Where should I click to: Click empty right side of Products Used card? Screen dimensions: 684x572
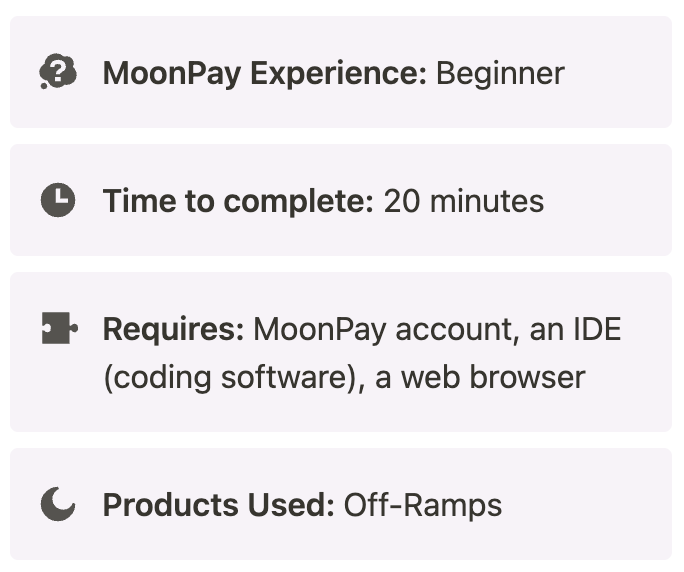[x=590, y=505]
